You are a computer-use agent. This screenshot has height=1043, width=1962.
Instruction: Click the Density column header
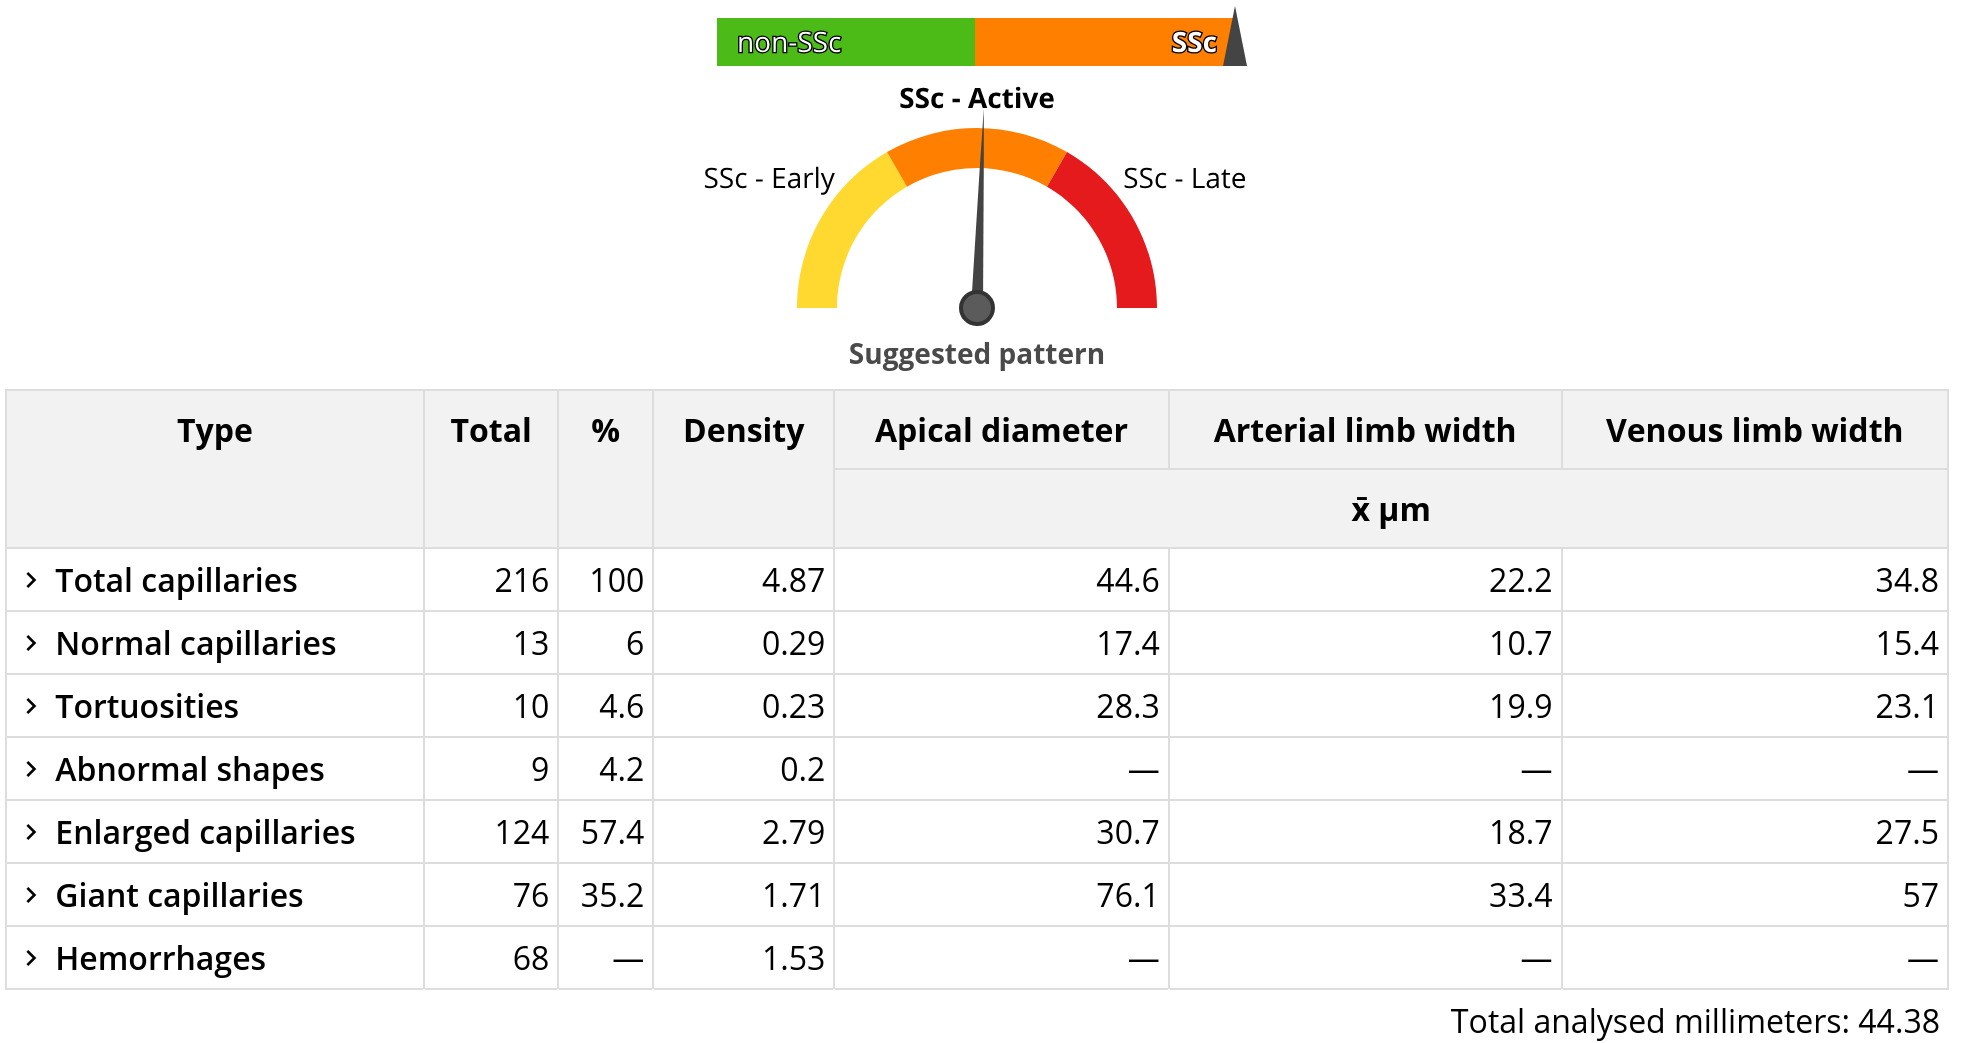(743, 431)
